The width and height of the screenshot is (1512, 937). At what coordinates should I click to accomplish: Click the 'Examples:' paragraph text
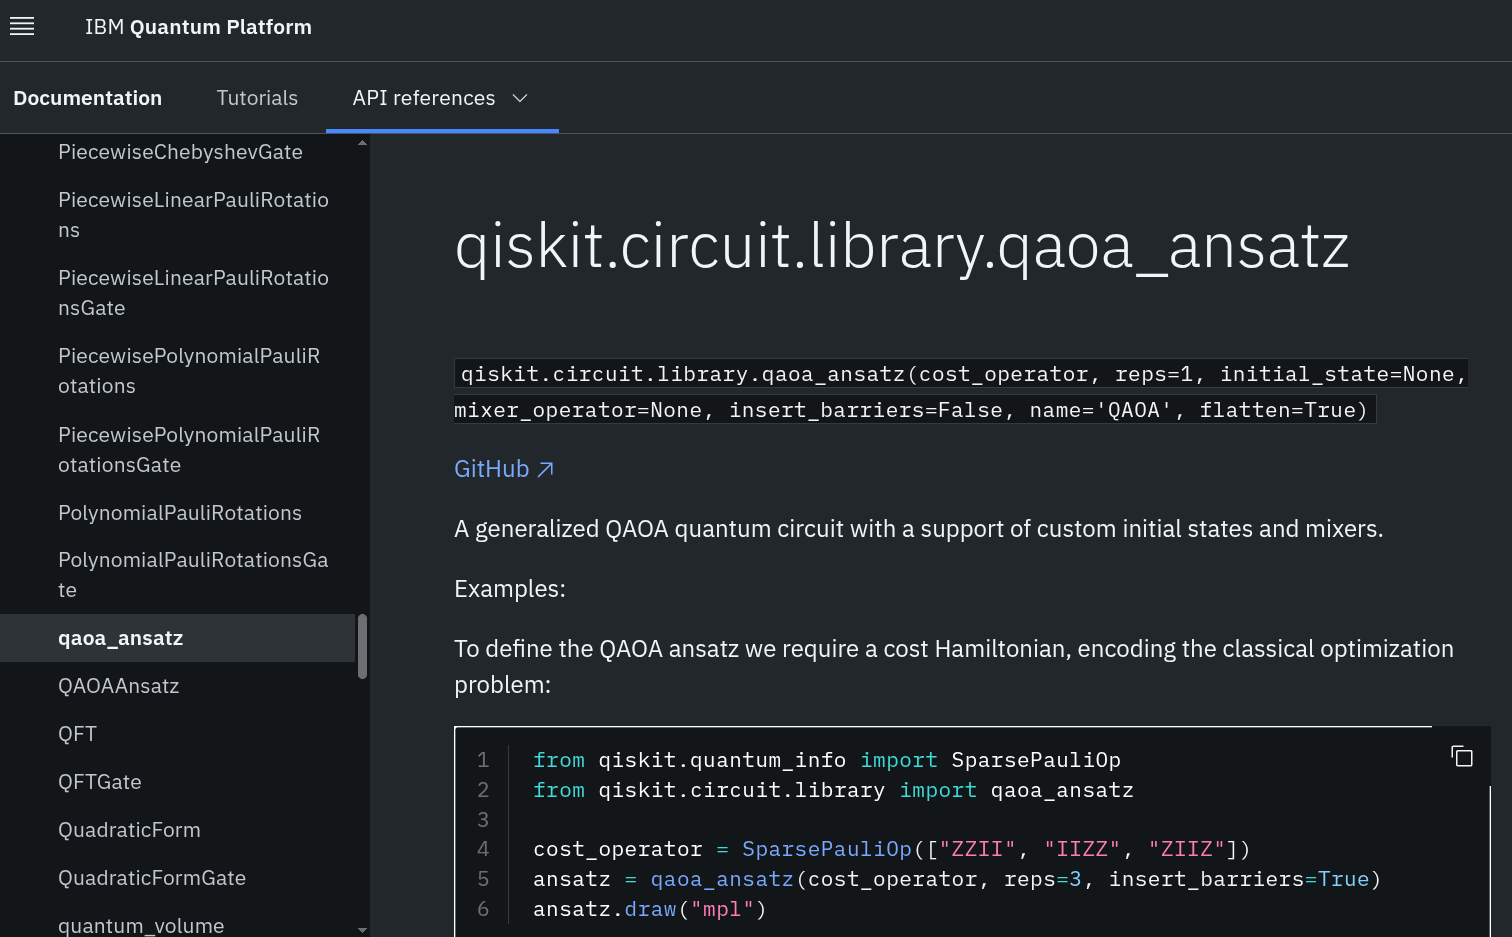coord(510,589)
